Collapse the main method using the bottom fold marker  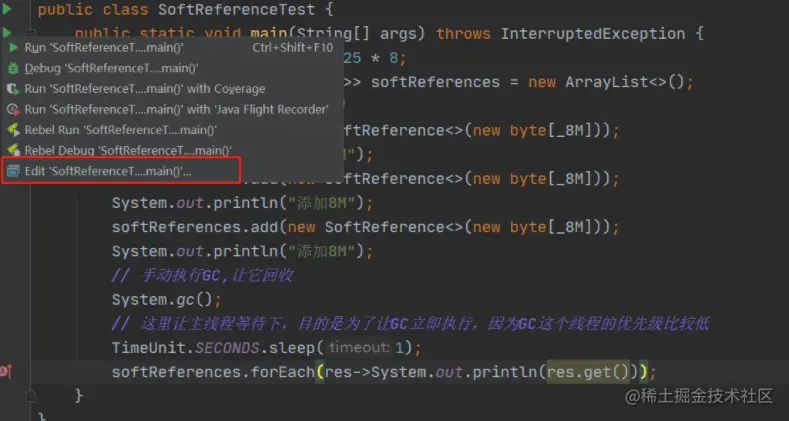[x=31, y=395]
